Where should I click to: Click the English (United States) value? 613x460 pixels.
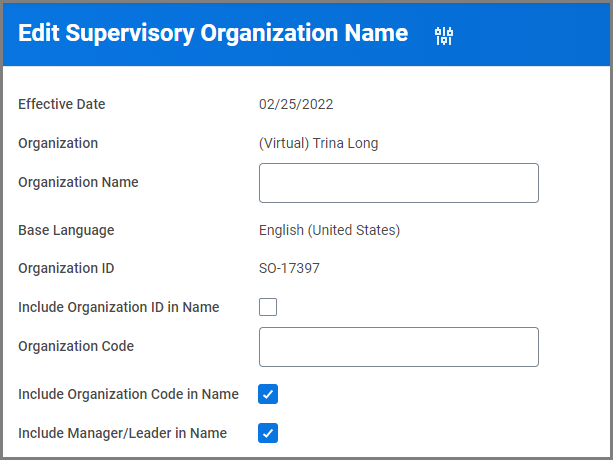329,230
